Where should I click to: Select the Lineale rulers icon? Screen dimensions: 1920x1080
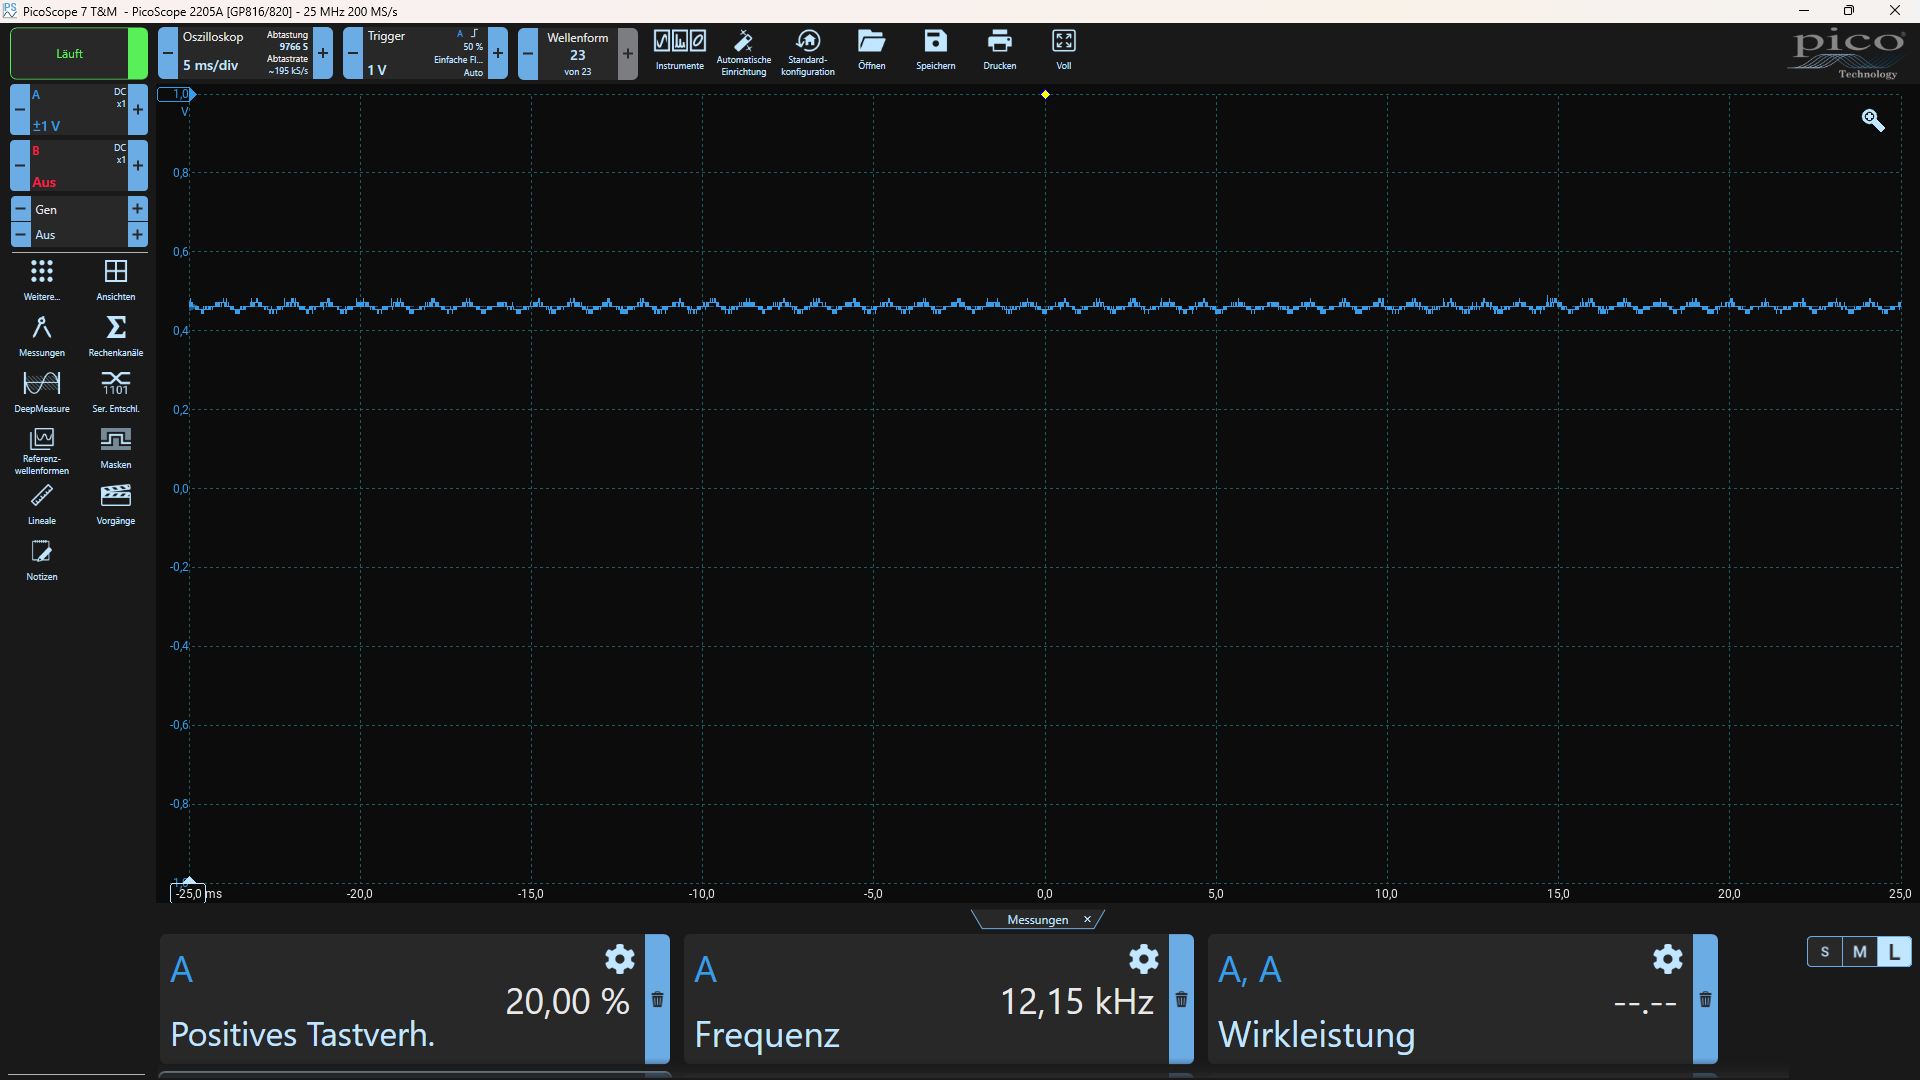(x=42, y=502)
